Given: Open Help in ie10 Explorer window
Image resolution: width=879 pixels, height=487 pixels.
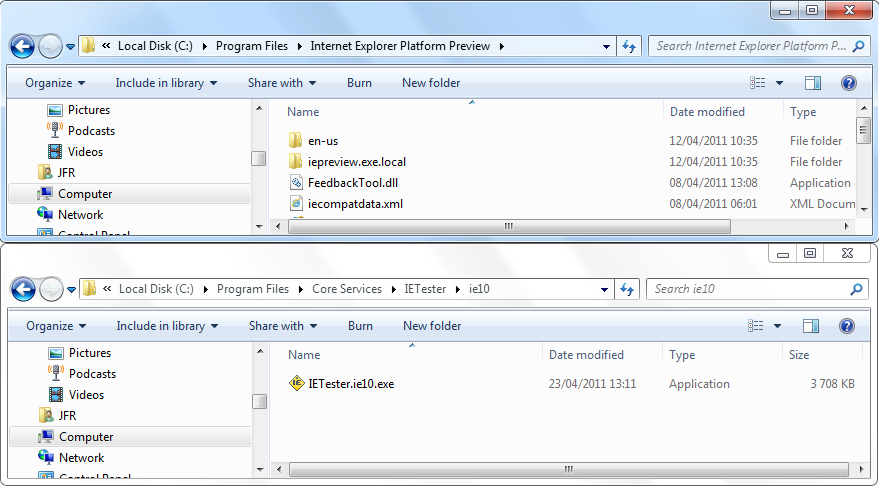Looking at the screenshot, I should [846, 326].
